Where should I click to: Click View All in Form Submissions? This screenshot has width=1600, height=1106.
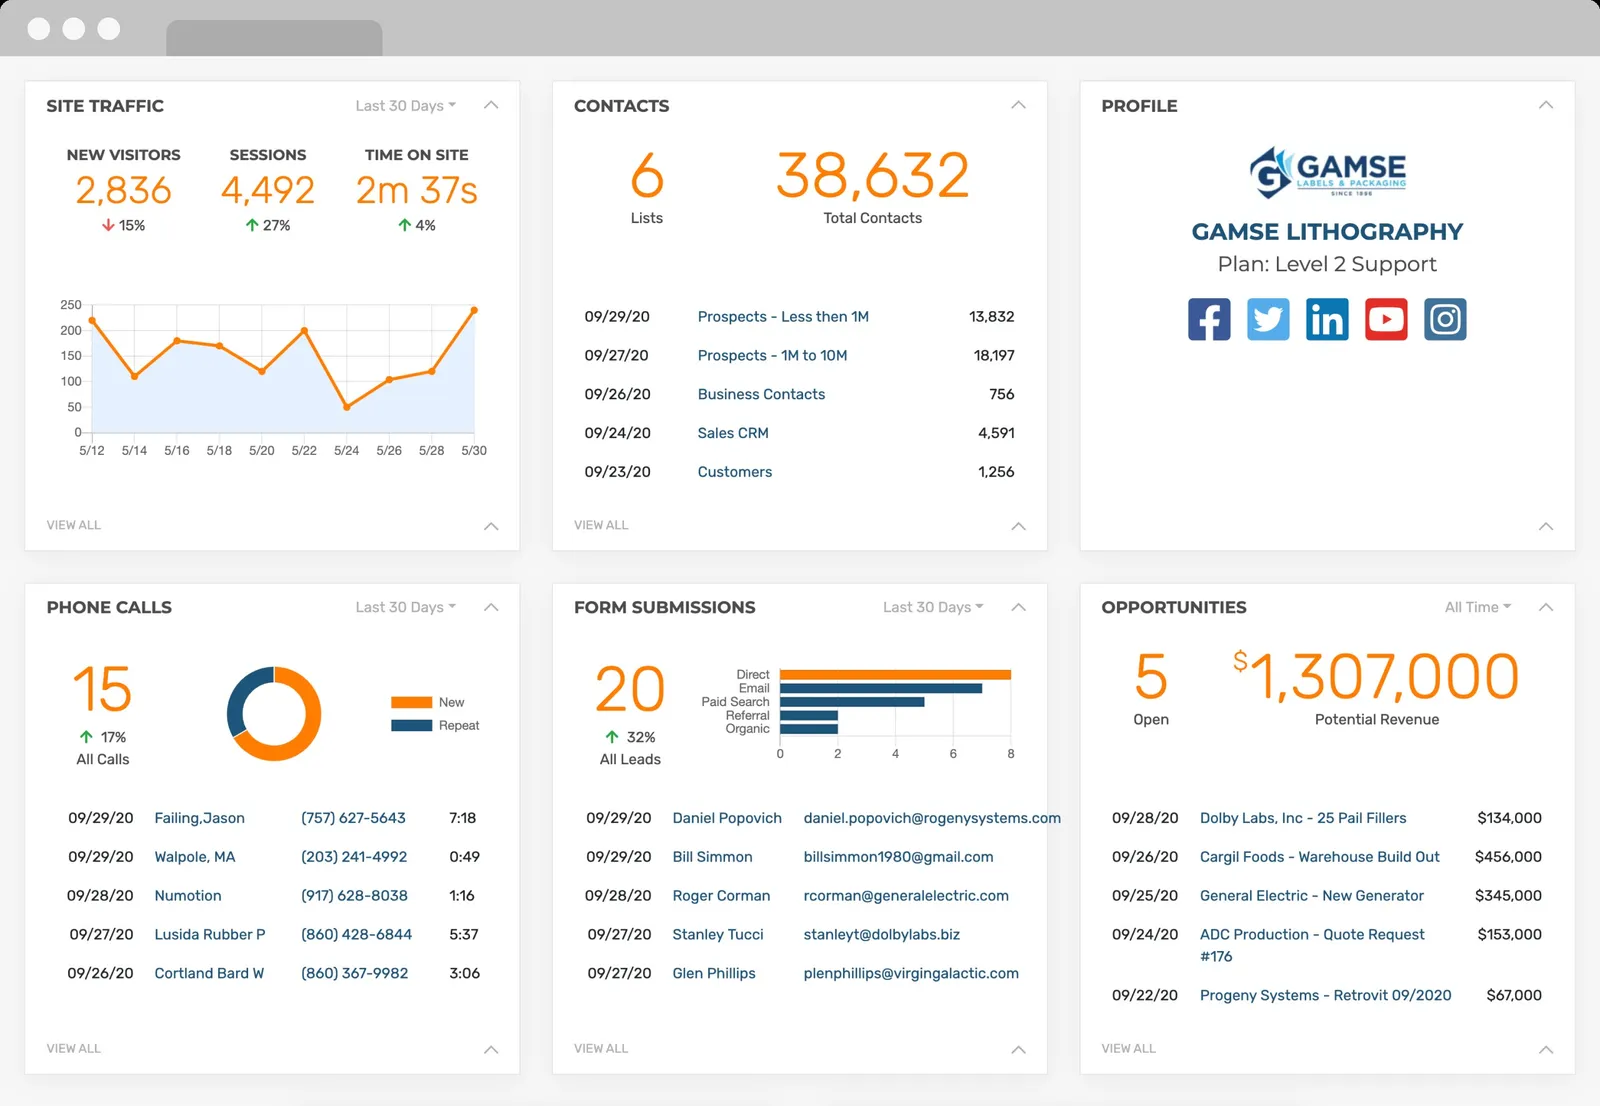point(601,1049)
